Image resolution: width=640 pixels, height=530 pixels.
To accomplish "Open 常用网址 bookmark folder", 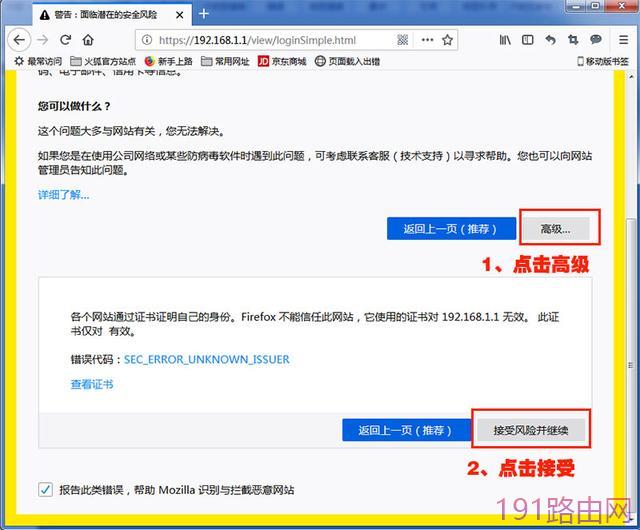I will 225,61.
